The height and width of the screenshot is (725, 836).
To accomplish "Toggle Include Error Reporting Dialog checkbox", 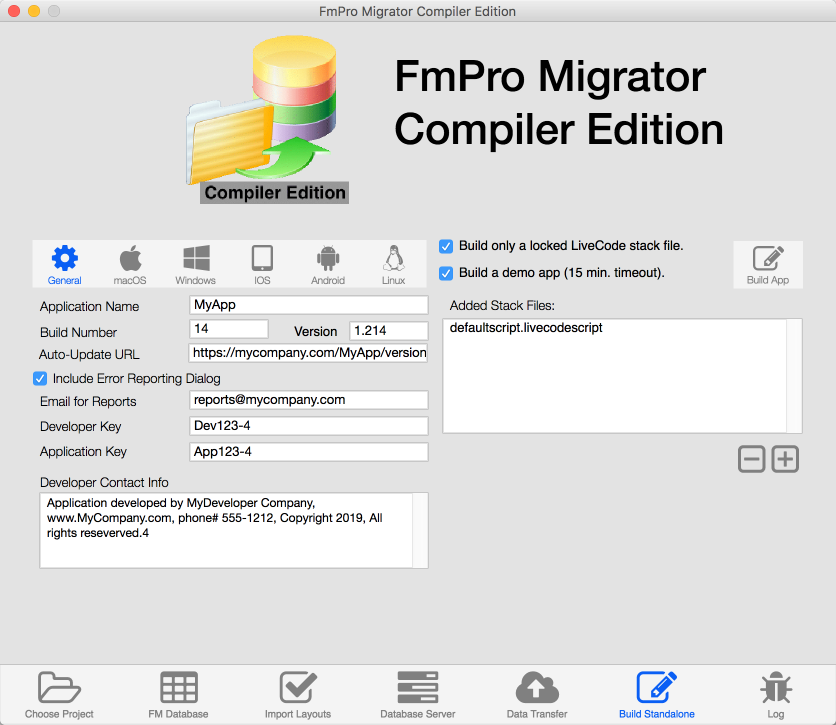I will (41, 379).
